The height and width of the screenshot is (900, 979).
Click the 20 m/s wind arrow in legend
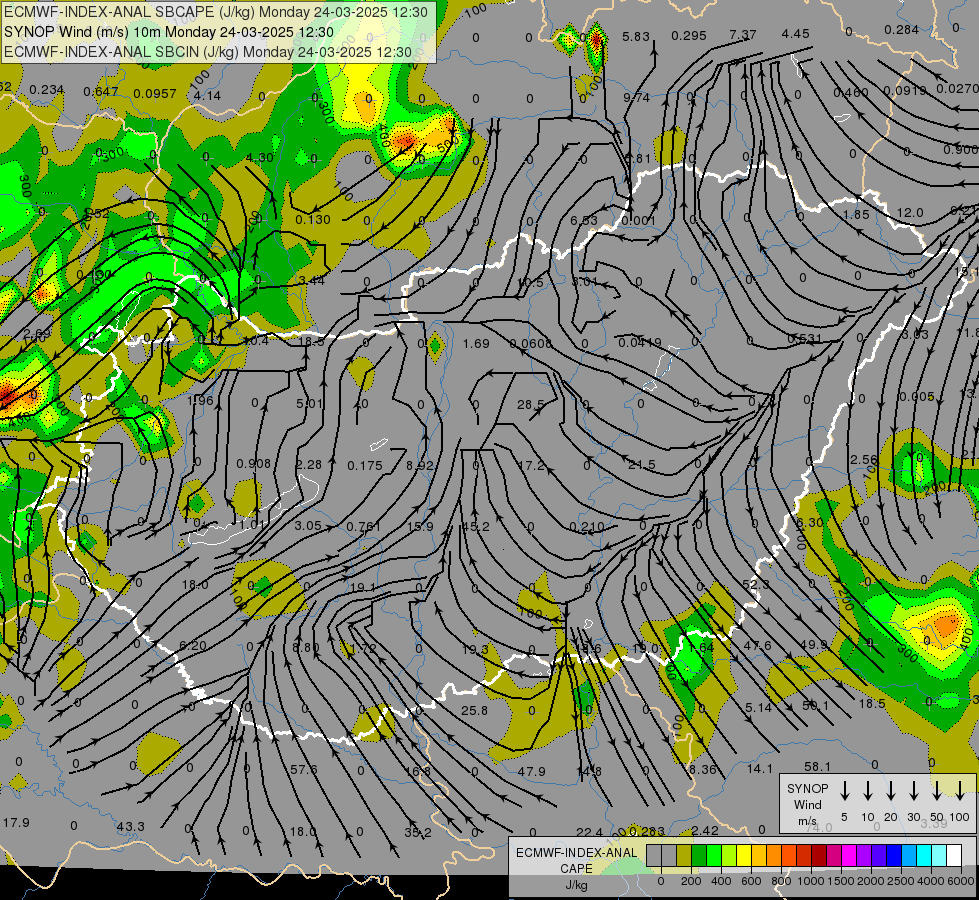pyautogui.click(x=890, y=791)
